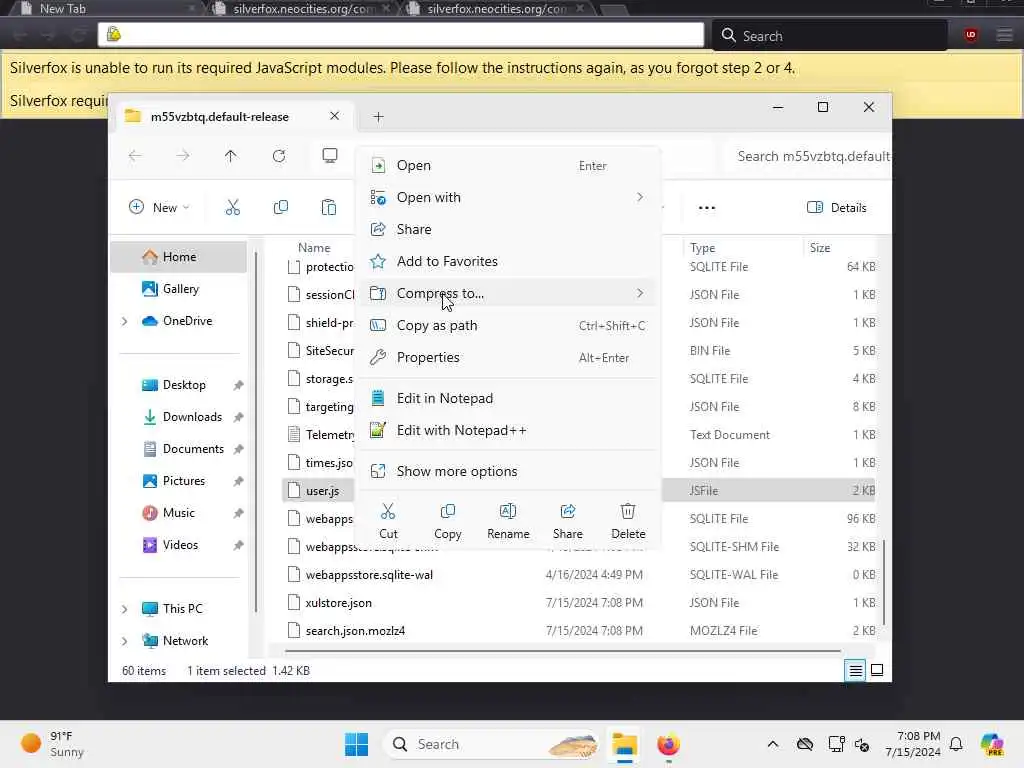Choose Edit in Notepad
This screenshot has height=768, width=1024.
tap(508, 398)
